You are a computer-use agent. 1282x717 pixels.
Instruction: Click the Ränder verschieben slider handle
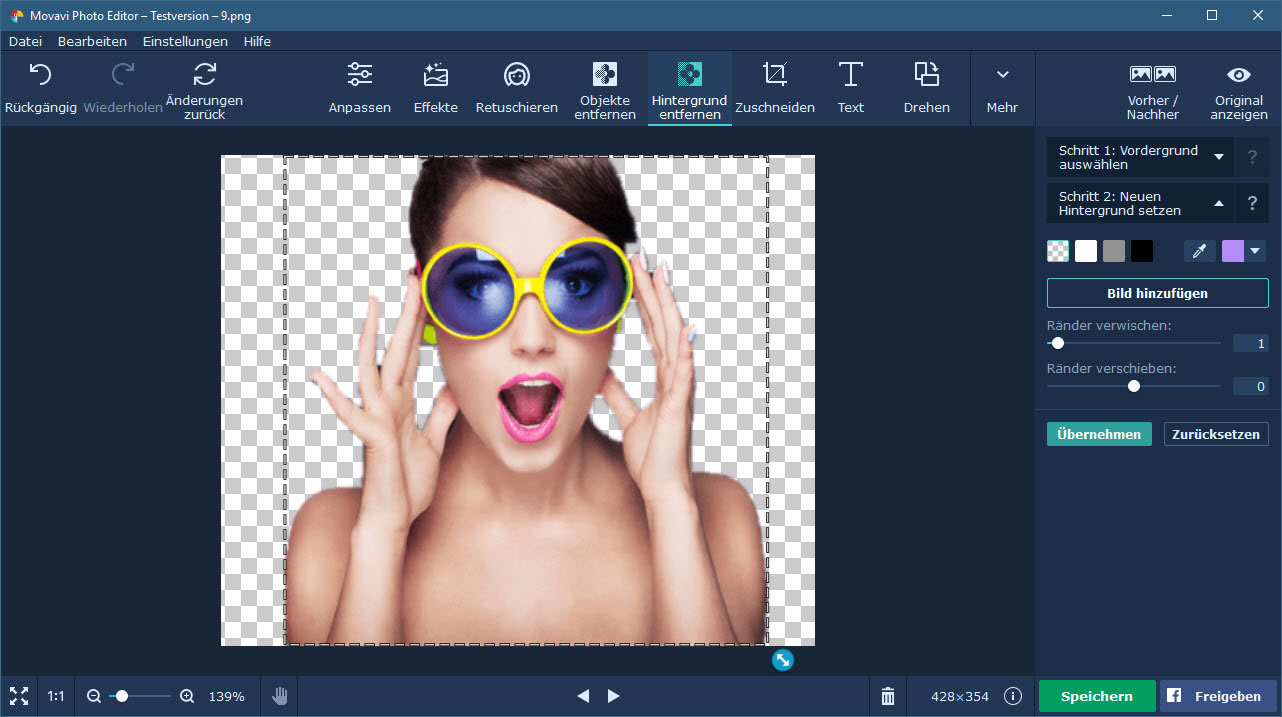1134,386
